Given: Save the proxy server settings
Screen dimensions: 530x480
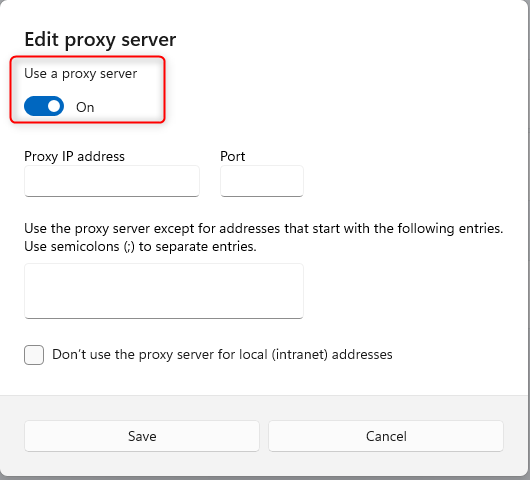Looking at the screenshot, I should click(142, 436).
